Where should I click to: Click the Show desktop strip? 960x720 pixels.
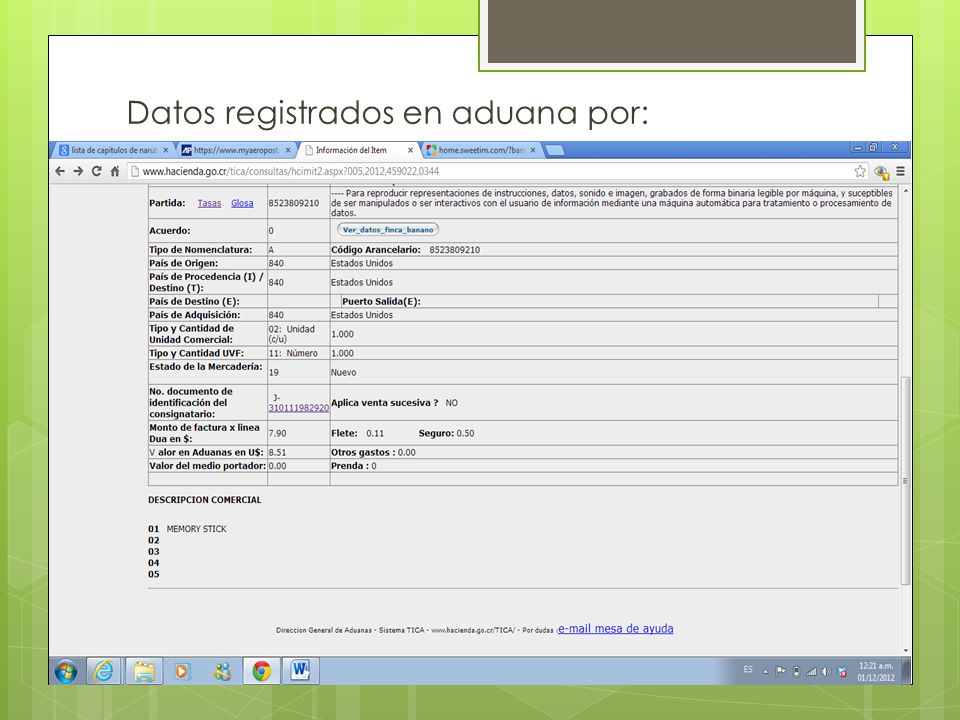[x=906, y=671]
